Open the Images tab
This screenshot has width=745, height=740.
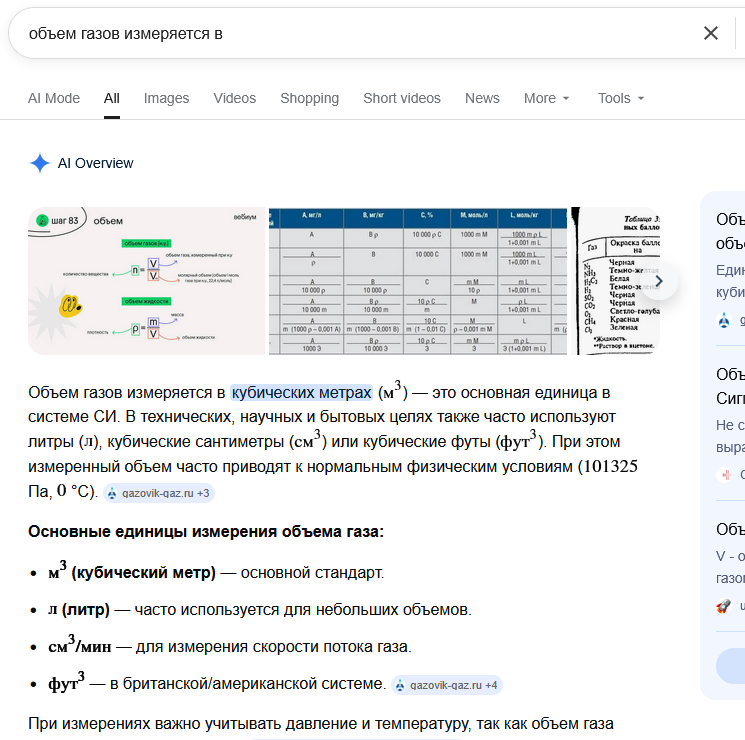pyautogui.click(x=166, y=98)
